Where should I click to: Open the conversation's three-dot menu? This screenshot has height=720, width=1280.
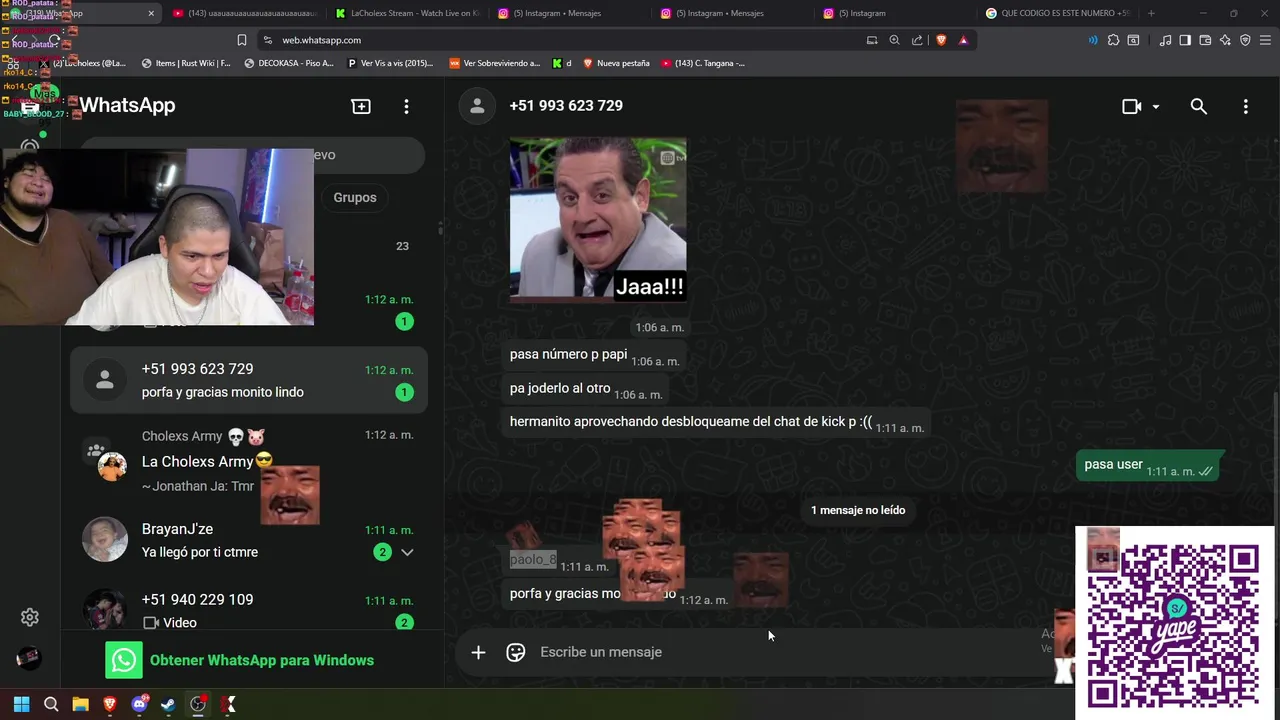tap(1245, 106)
